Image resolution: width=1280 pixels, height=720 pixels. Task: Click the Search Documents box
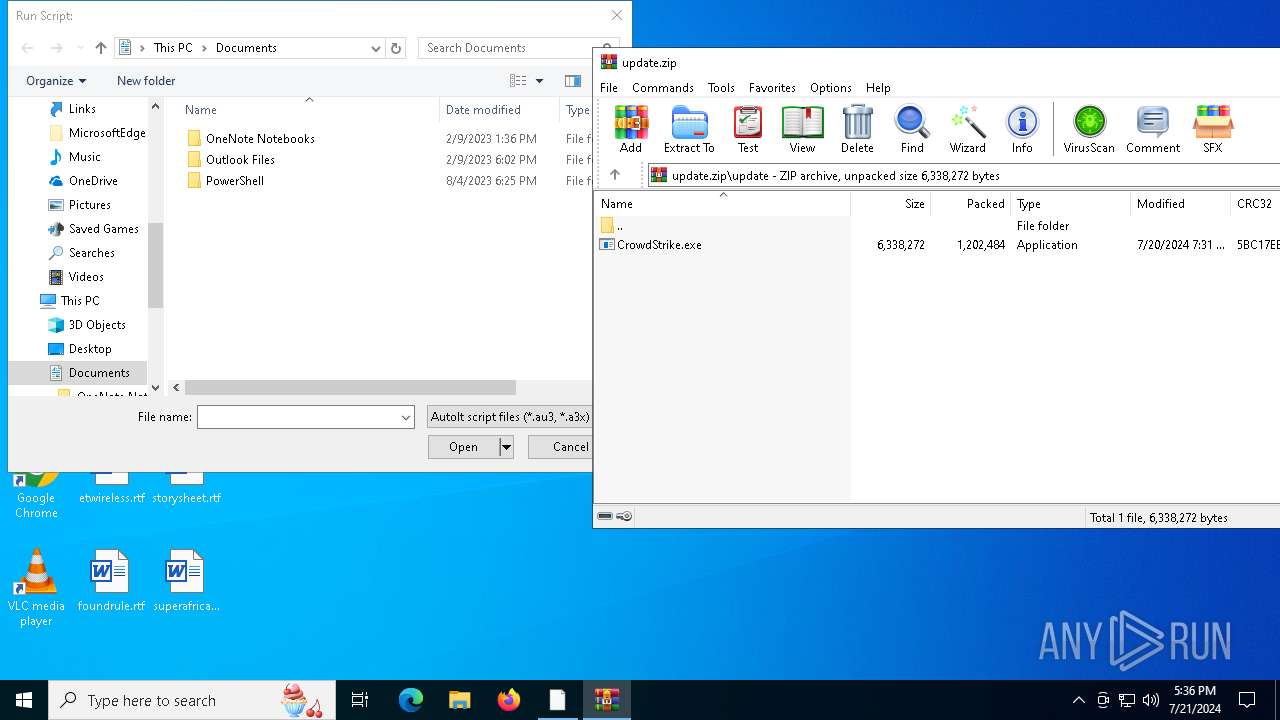[x=504, y=48]
